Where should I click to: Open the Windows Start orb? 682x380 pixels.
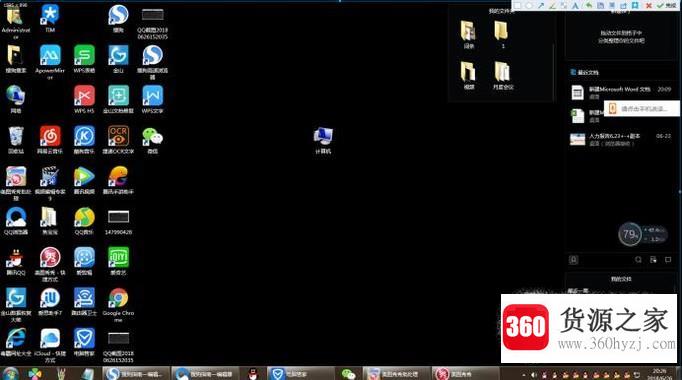pos(10,373)
